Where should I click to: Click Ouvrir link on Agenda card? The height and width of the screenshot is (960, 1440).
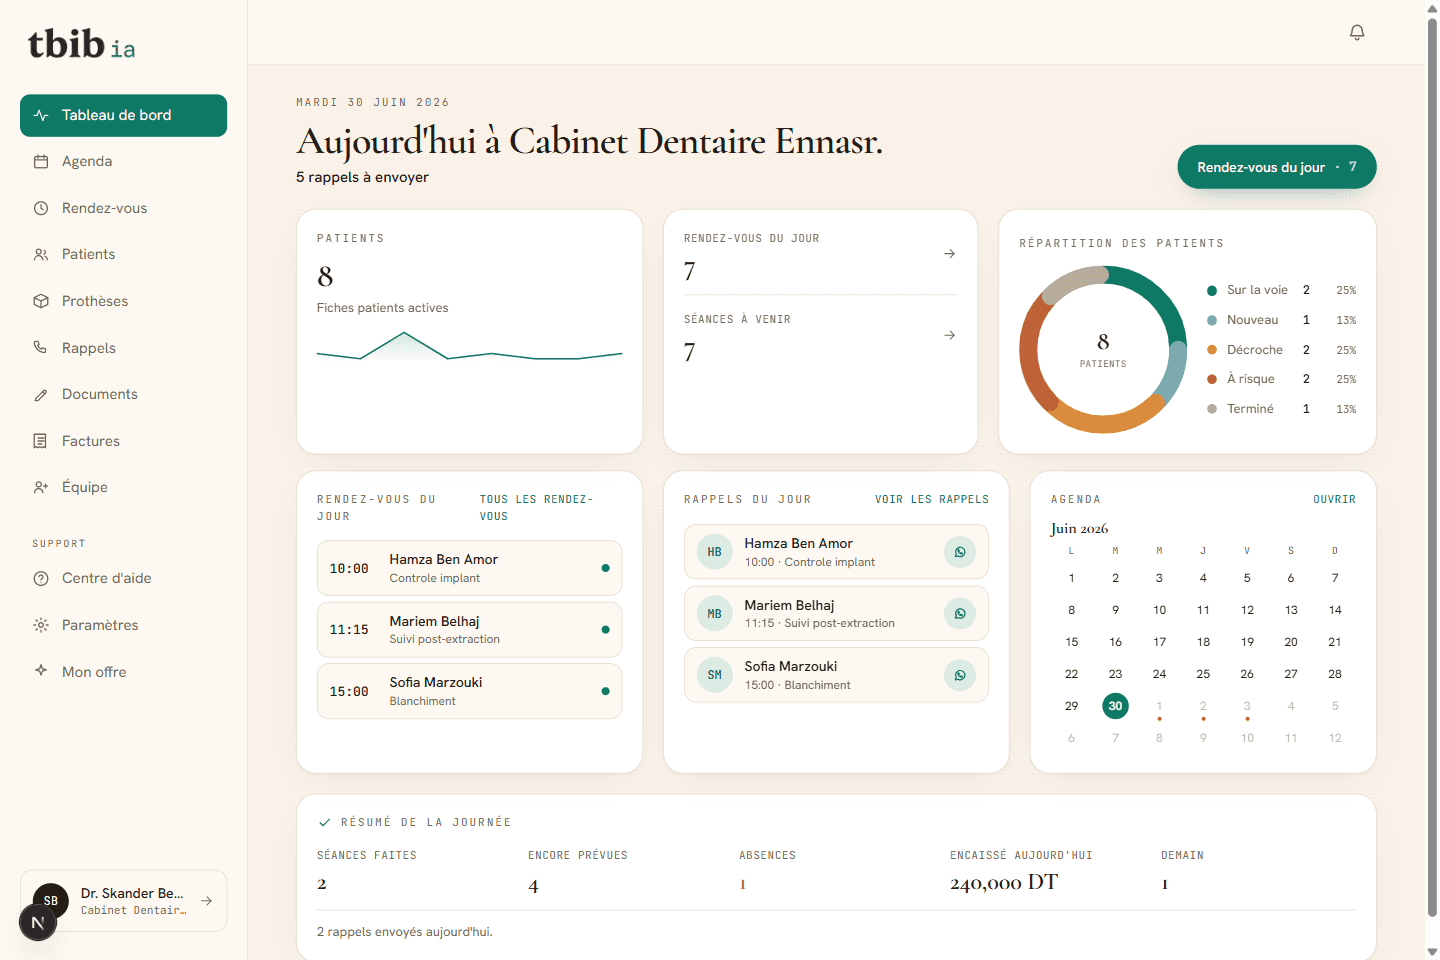click(1335, 499)
